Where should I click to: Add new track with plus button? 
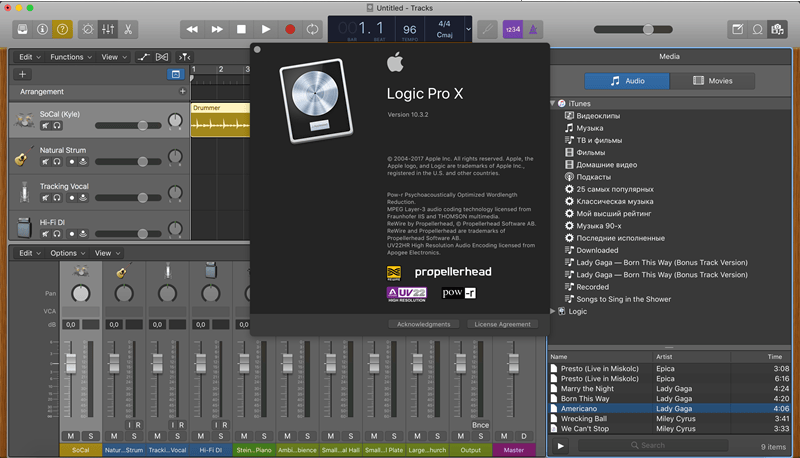coord(22,74)
